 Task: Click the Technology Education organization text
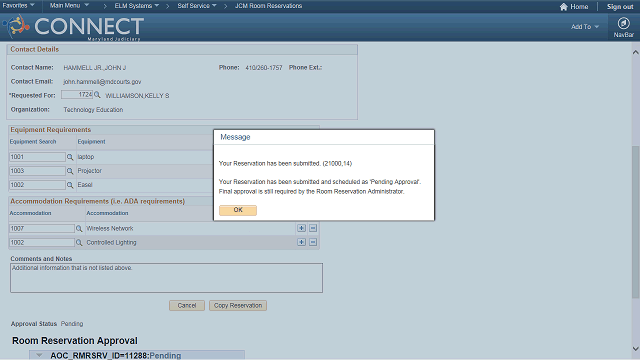[93, 110]
